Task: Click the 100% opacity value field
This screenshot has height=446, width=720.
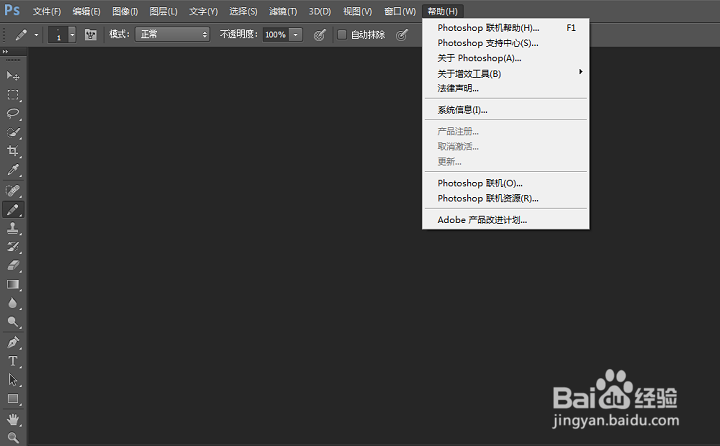Action: click(x=276, y=34)
